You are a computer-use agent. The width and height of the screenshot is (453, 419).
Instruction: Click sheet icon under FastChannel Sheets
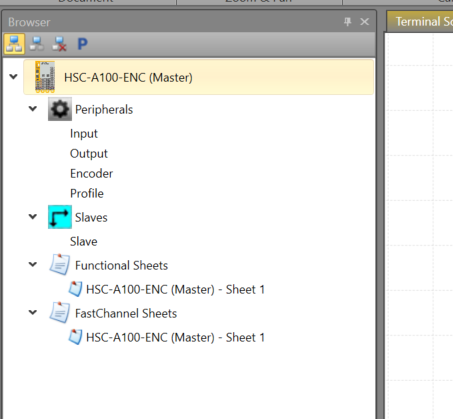pyautogui.click(x=75, y=337)
